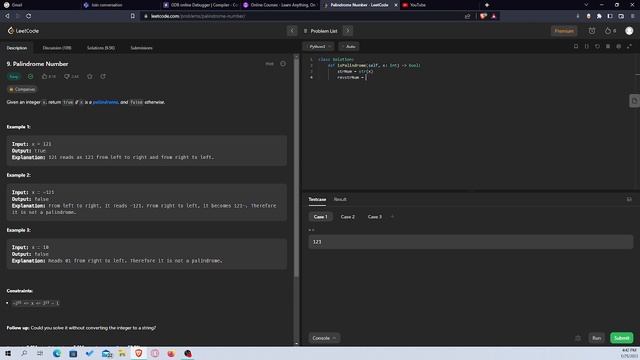The height and width of the screenshot is (360, 640).
Task: Open the timer alarm clock icon
Action: (592, 31)
